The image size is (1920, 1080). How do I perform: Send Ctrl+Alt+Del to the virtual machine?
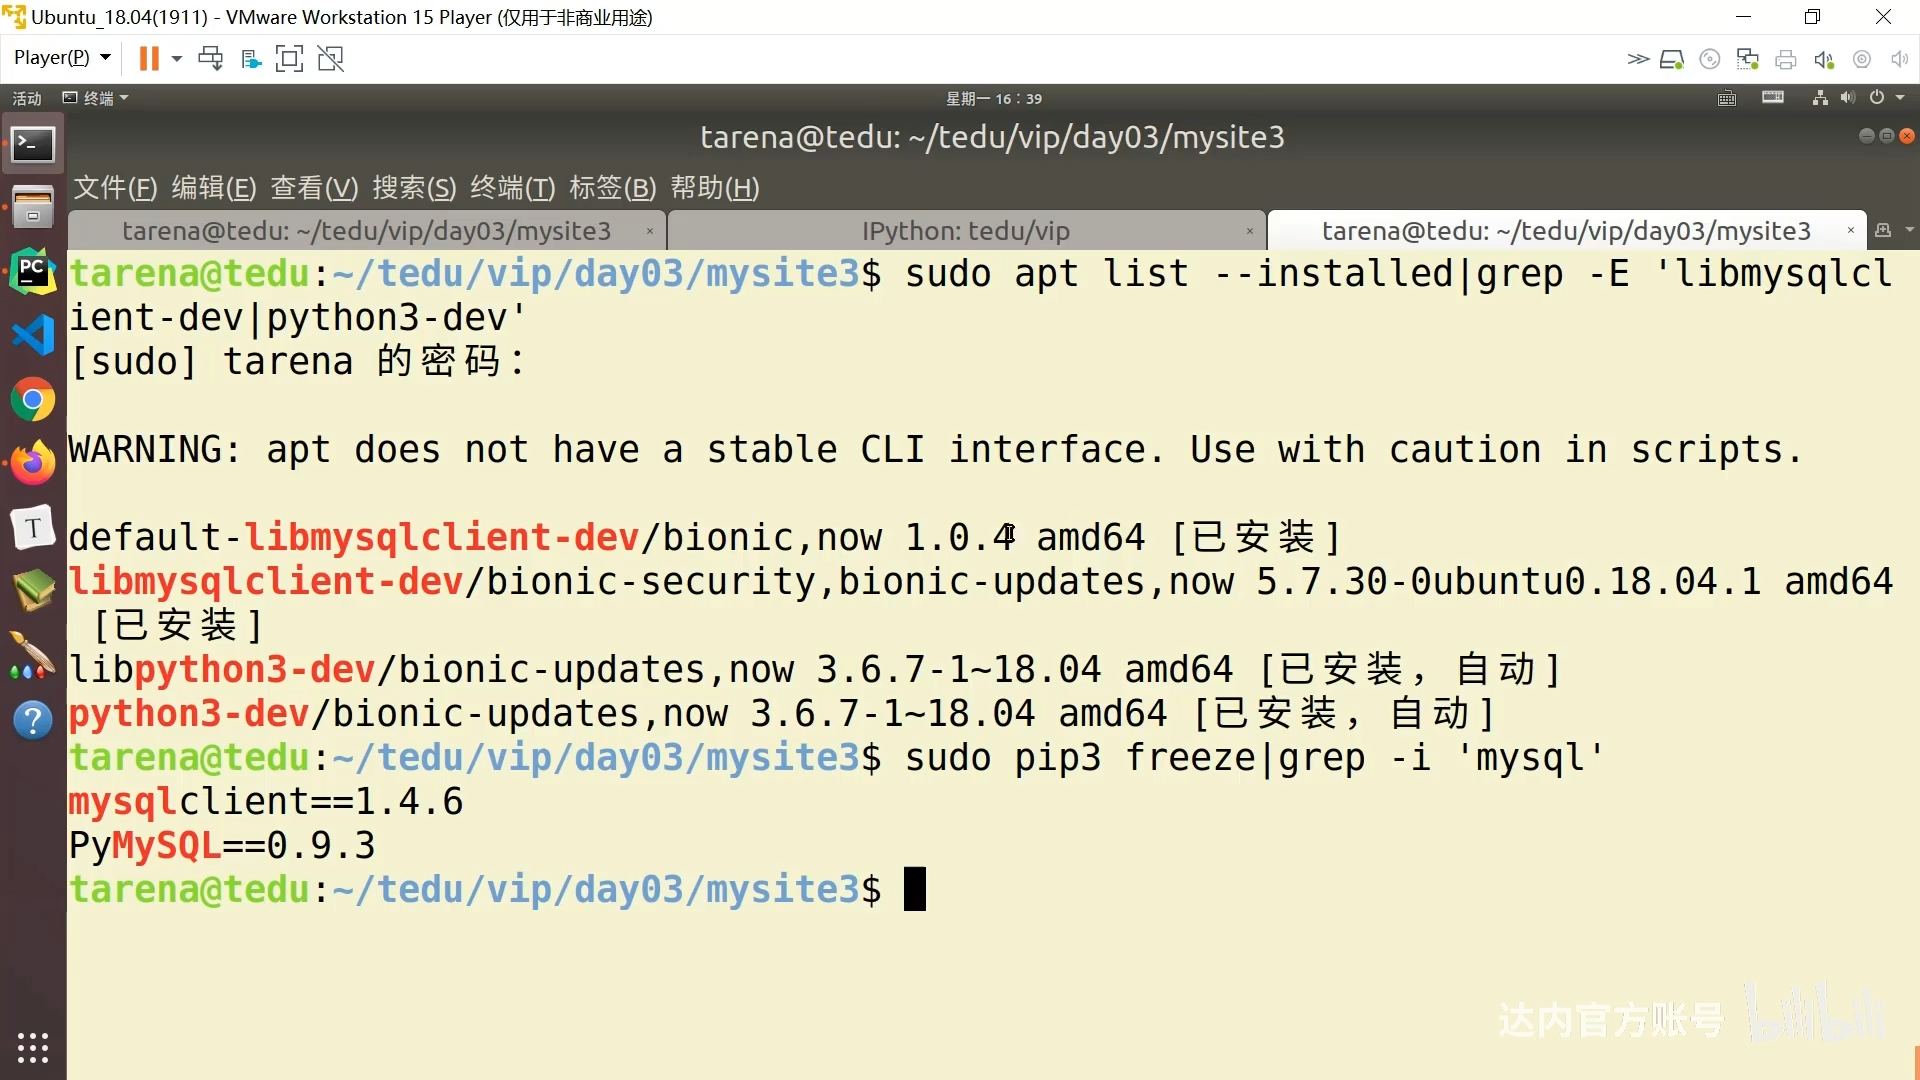(x=211, y=59)
